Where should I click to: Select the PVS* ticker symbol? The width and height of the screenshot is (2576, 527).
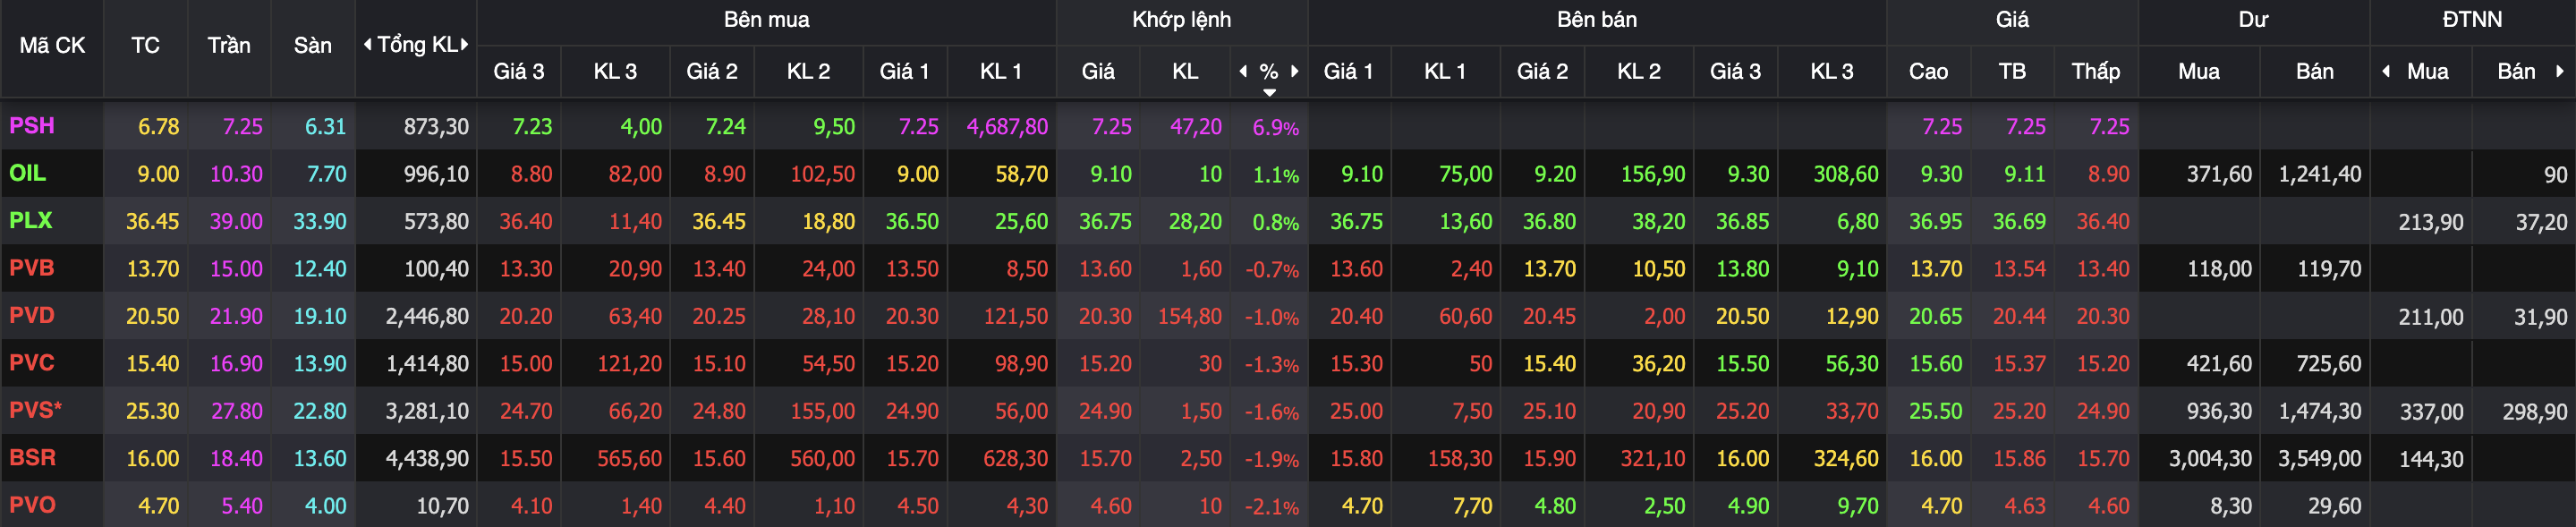pos(36,410)
